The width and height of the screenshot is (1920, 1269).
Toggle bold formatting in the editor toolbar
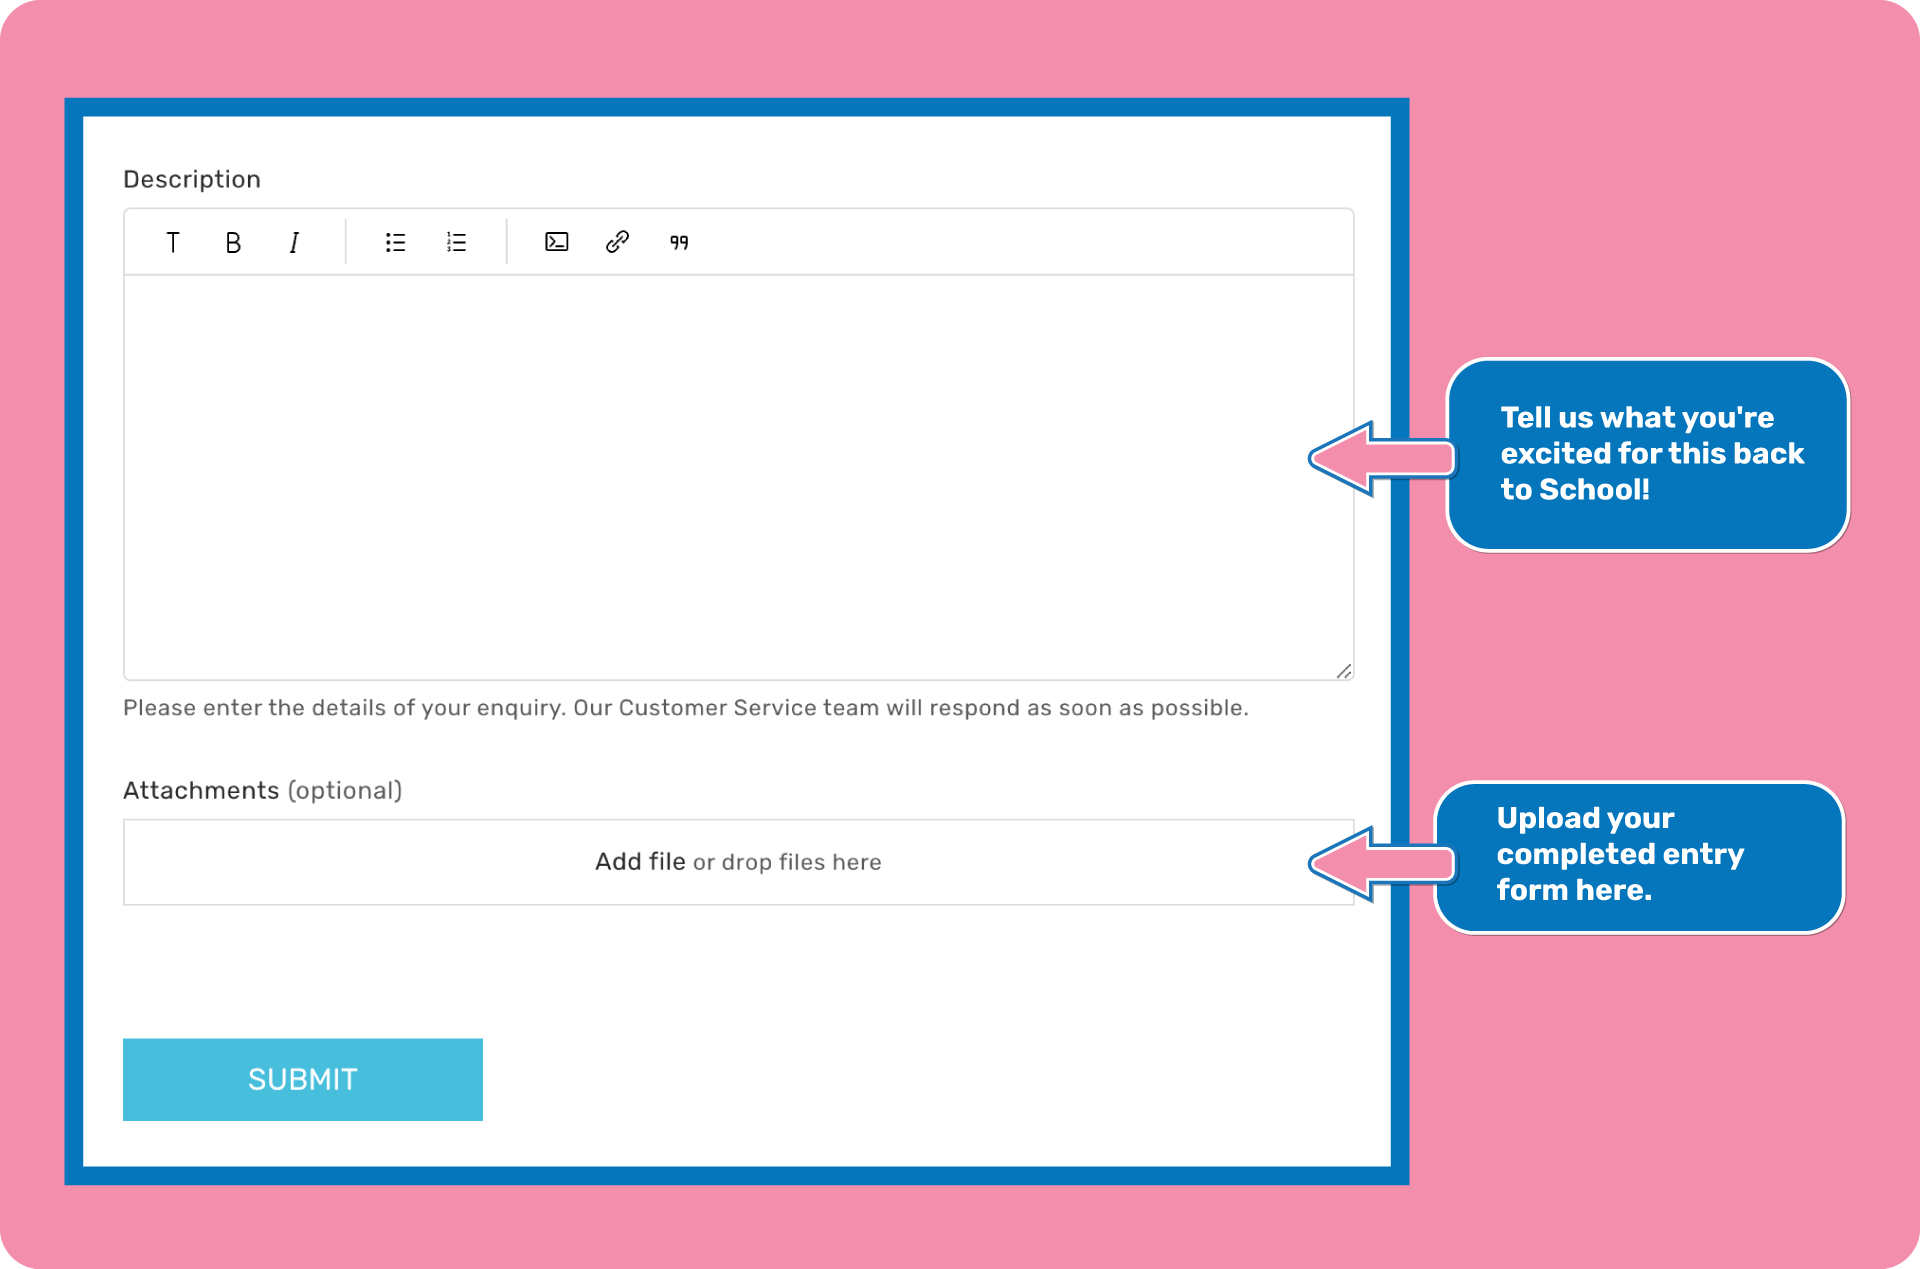tap(233, 242)
